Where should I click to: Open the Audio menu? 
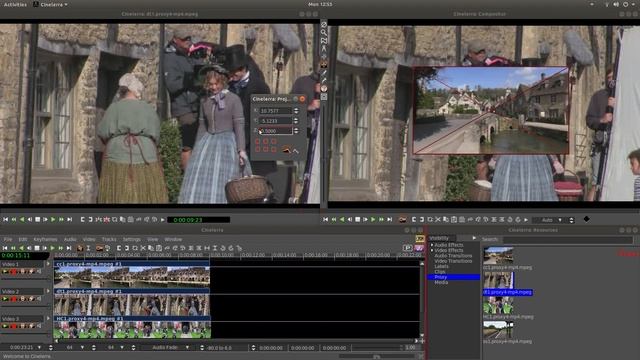point(70,239)
